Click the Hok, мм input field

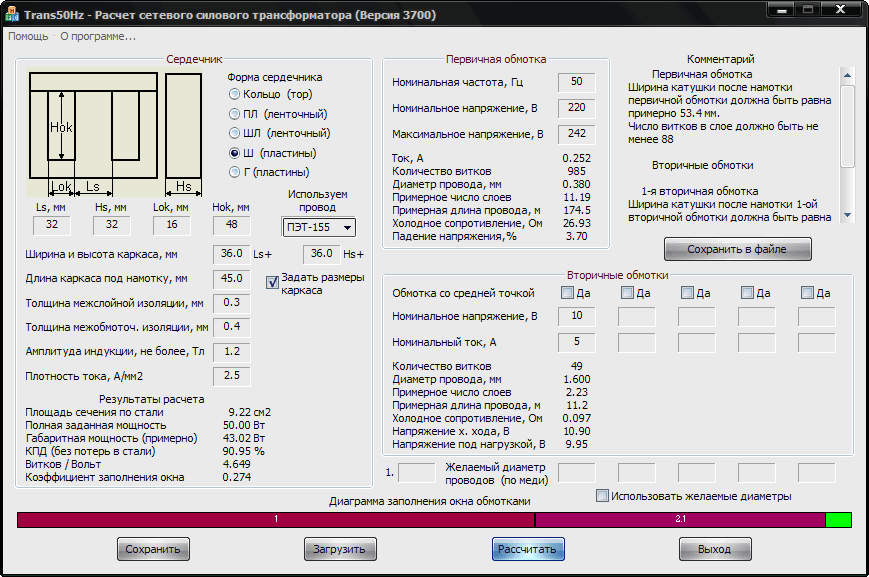pyautogui.click(x=232, y=225)
